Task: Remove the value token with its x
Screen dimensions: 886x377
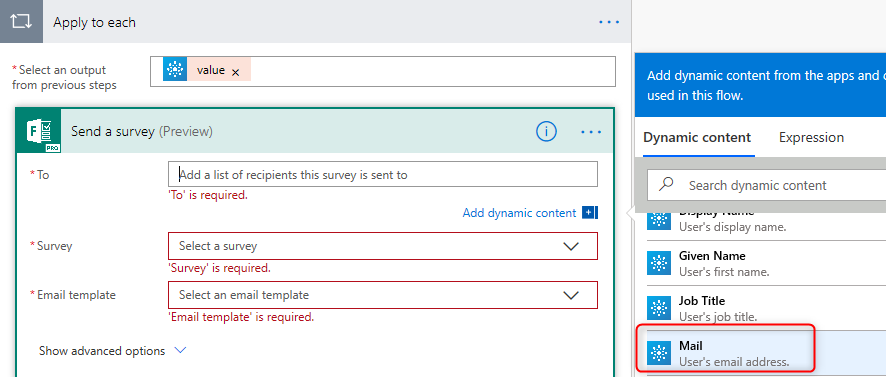Action: coord(236,72)
